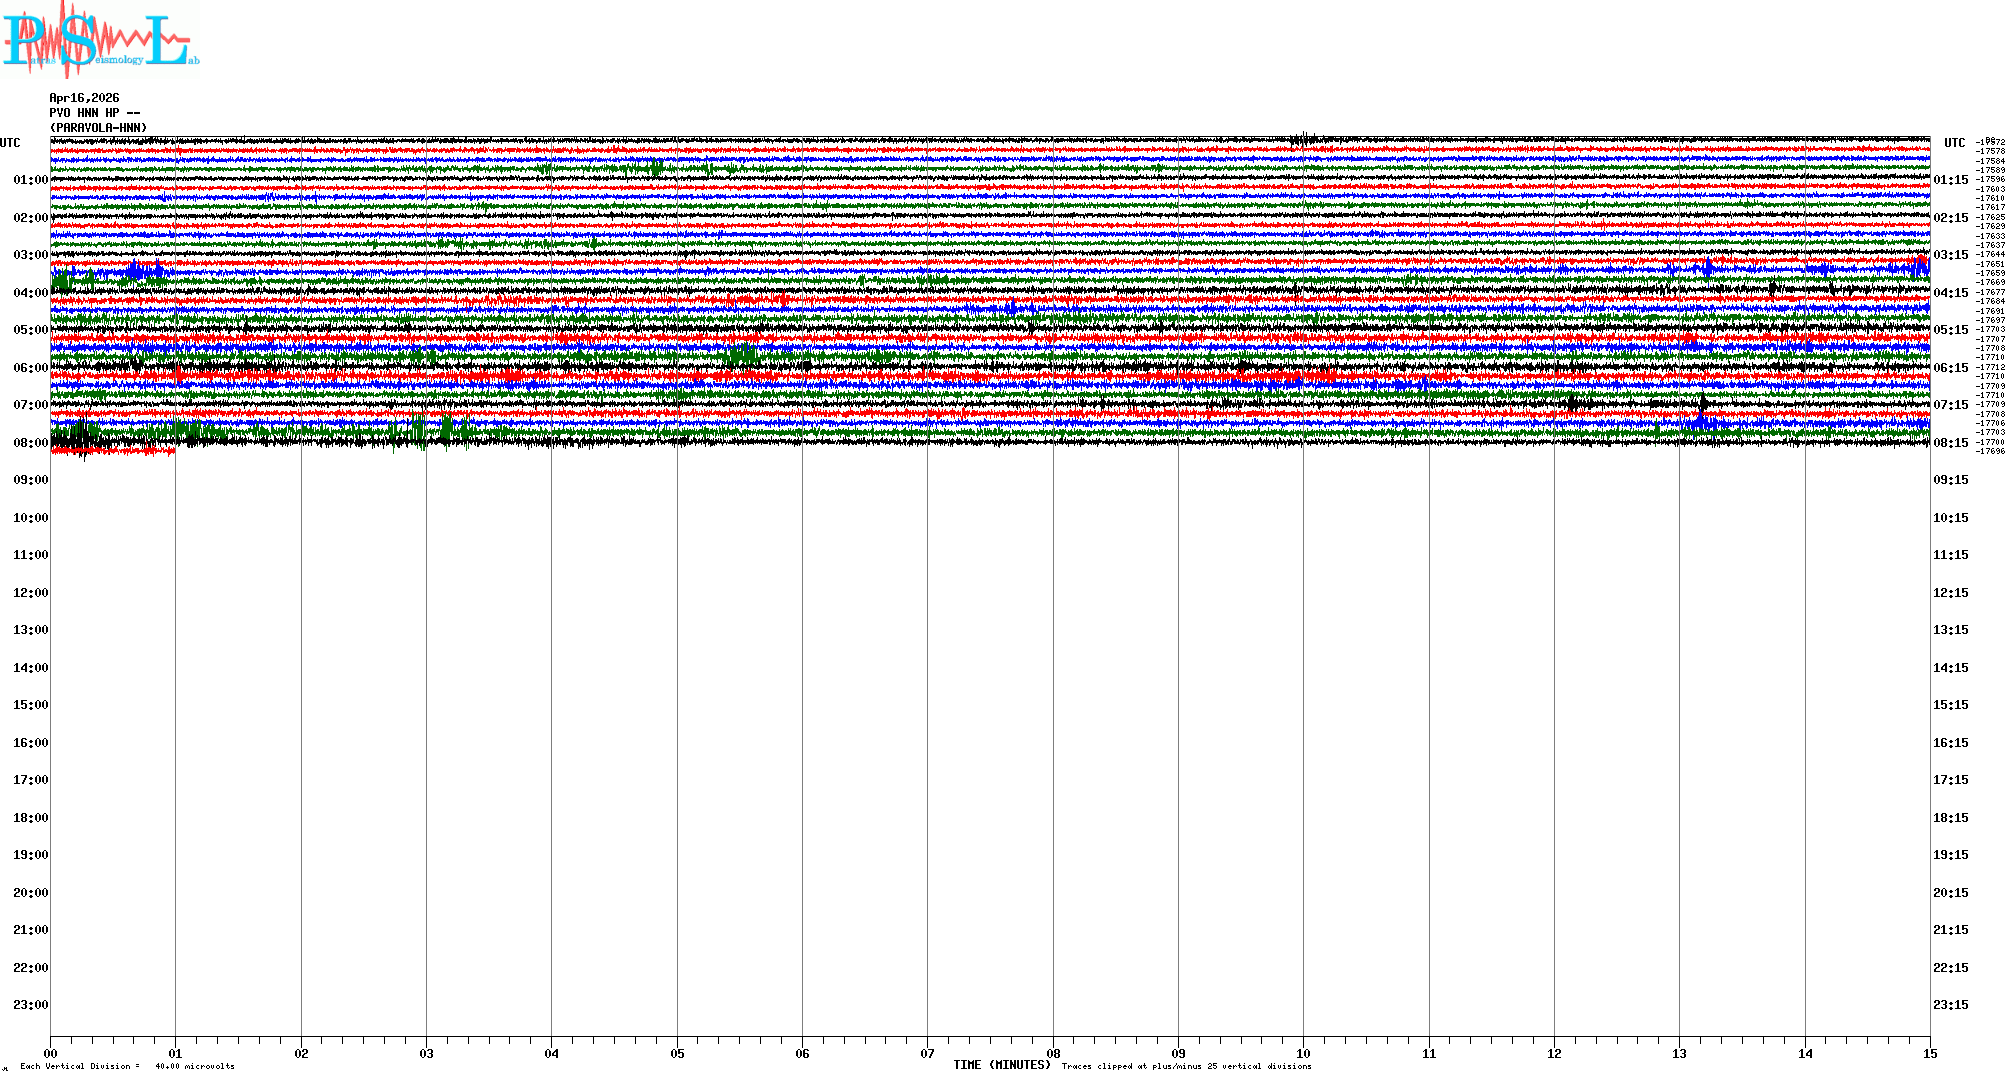Click the PSL Seismology Lab logo
This screenshot has width=2010, height=1080.
tap(100, 40)
